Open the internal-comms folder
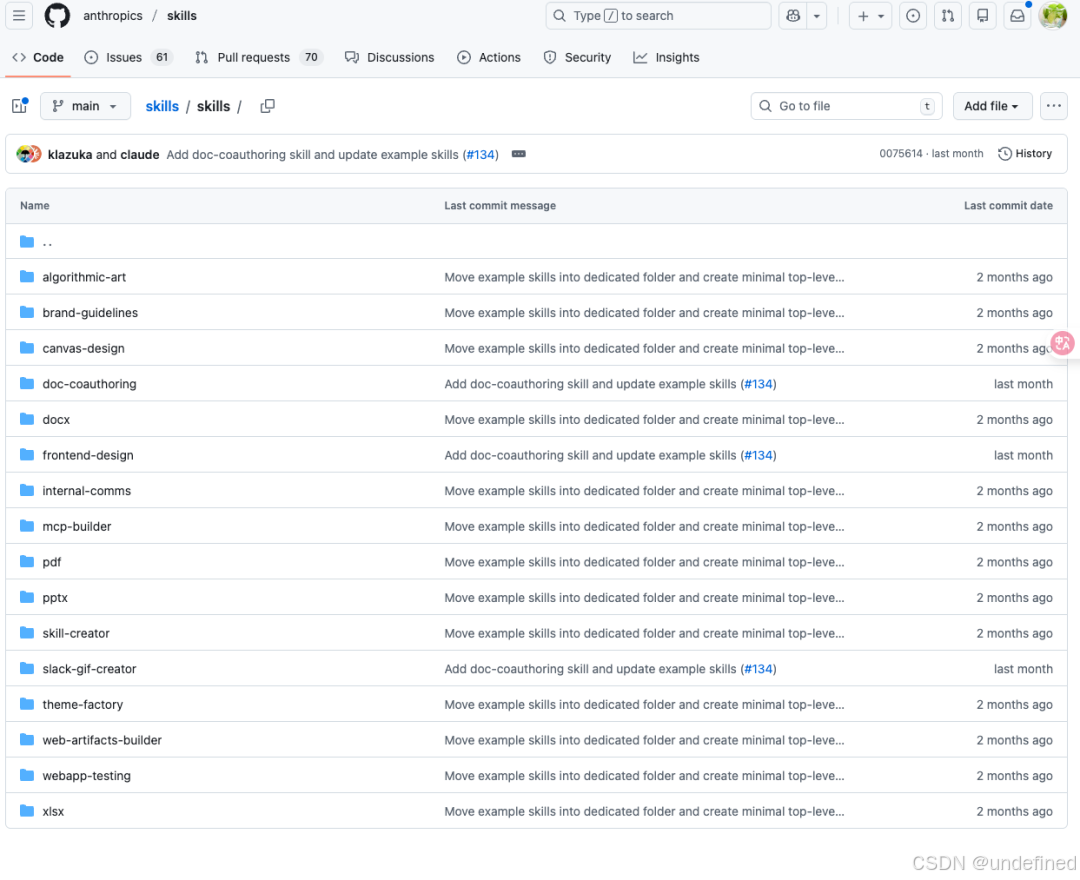This screenshot has height=880, width=1080. [87, 491]
